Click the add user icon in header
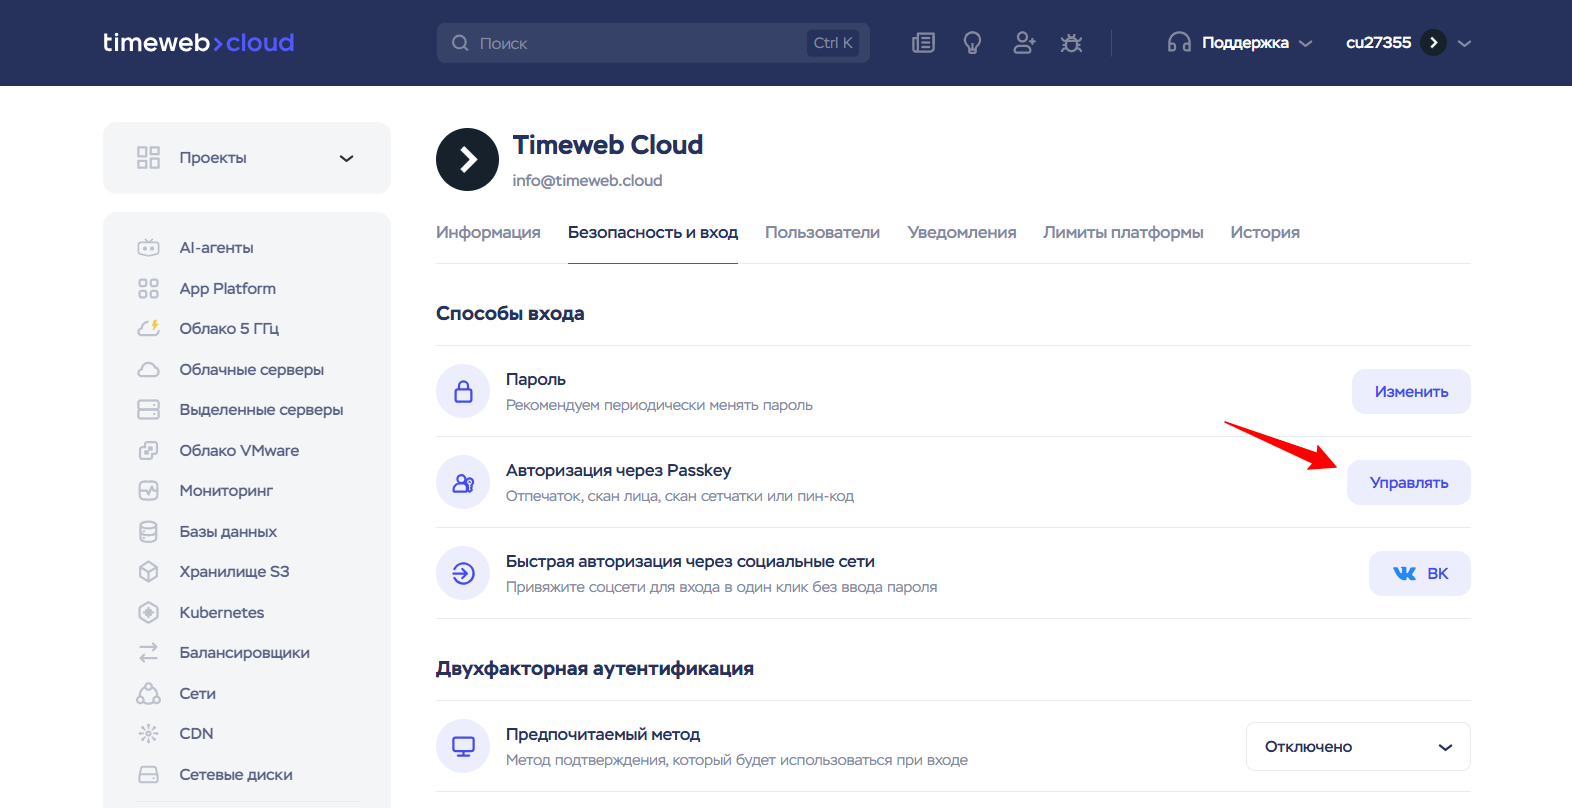1572x808 pixels. tap(1023, 43)
